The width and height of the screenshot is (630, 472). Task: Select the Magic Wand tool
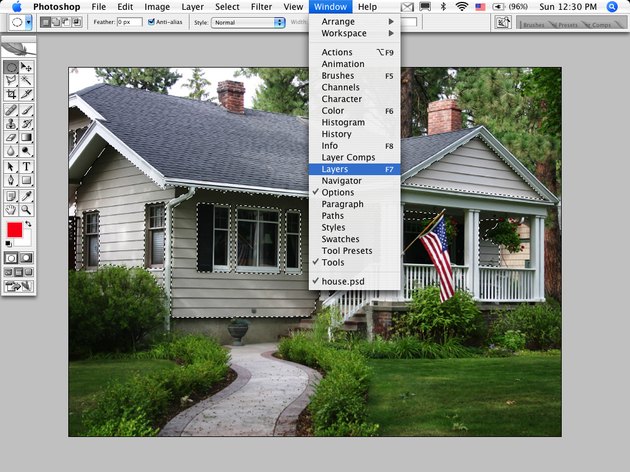[x=26, y=80]
